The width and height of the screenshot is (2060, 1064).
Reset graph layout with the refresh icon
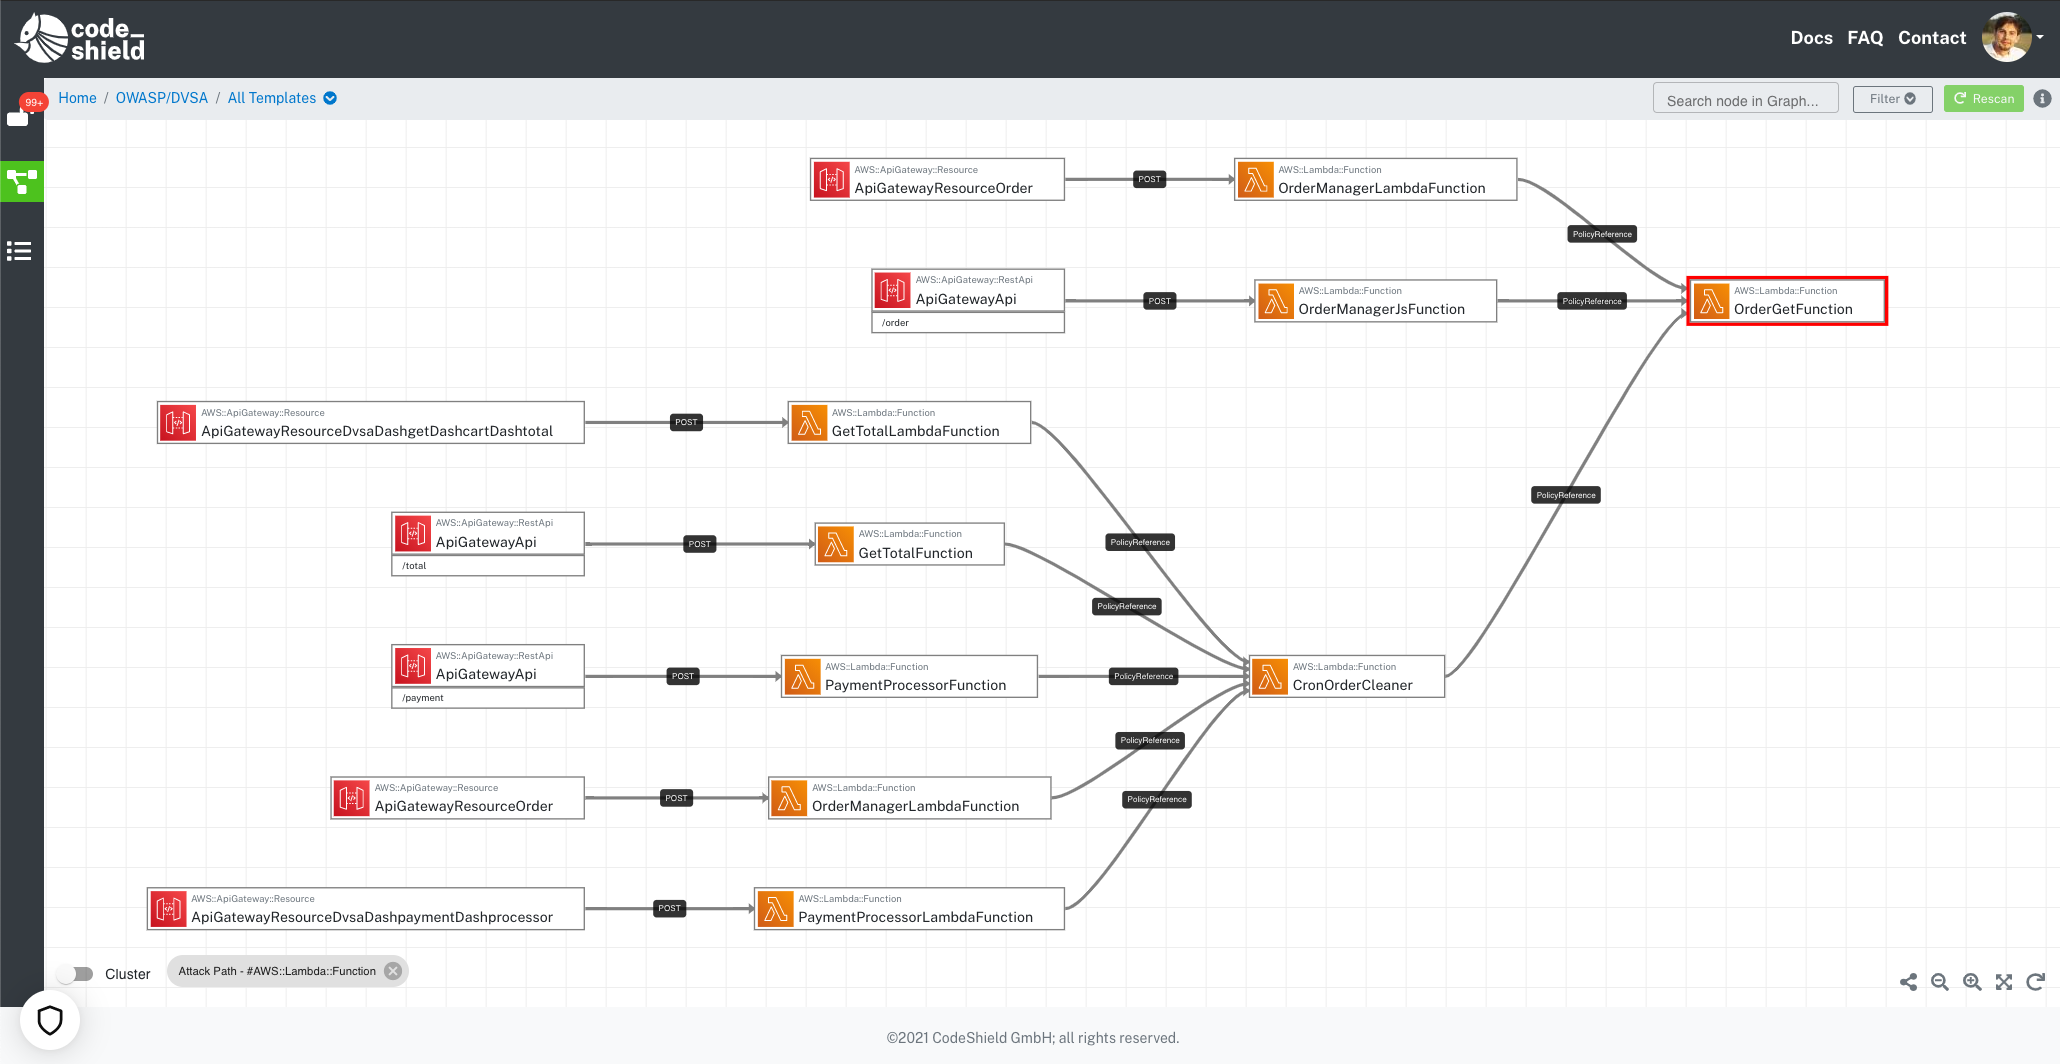(x=2035, y=982)
